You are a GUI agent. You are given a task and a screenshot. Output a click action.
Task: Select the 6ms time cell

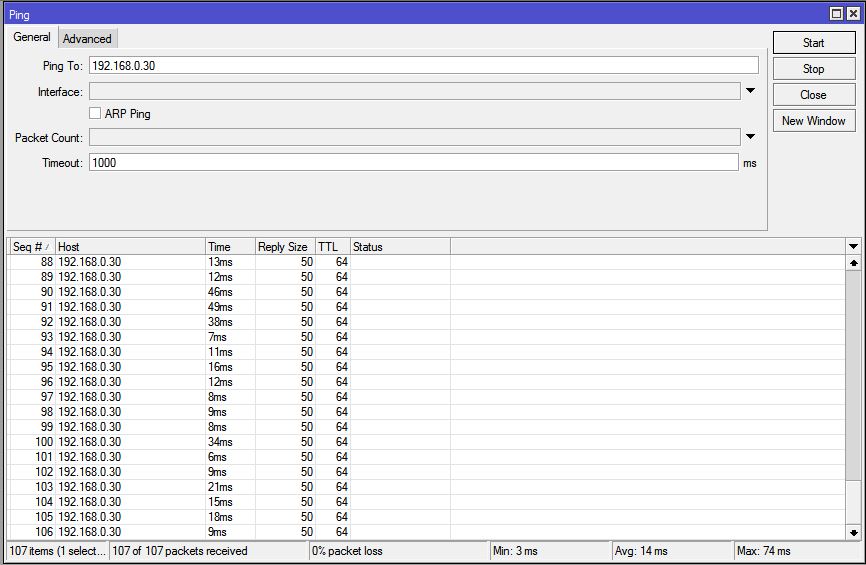(x=230, y=457)
